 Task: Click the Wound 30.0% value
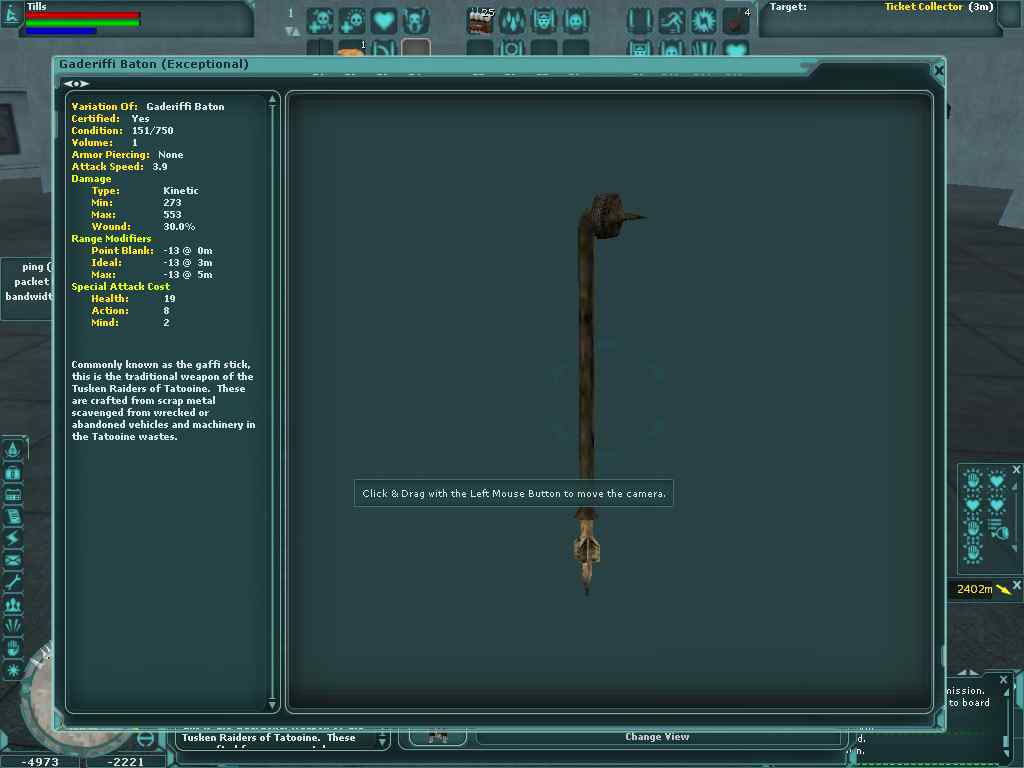click(179, 227)
